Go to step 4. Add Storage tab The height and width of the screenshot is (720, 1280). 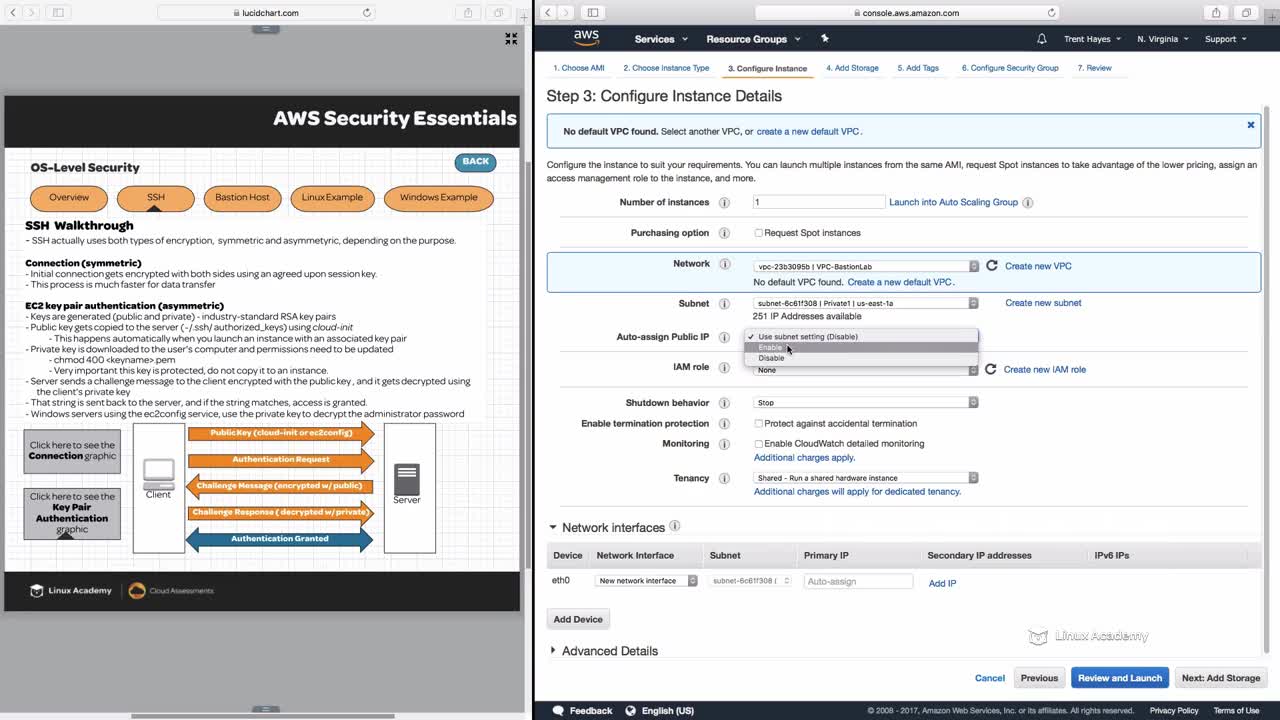[852, 68]
